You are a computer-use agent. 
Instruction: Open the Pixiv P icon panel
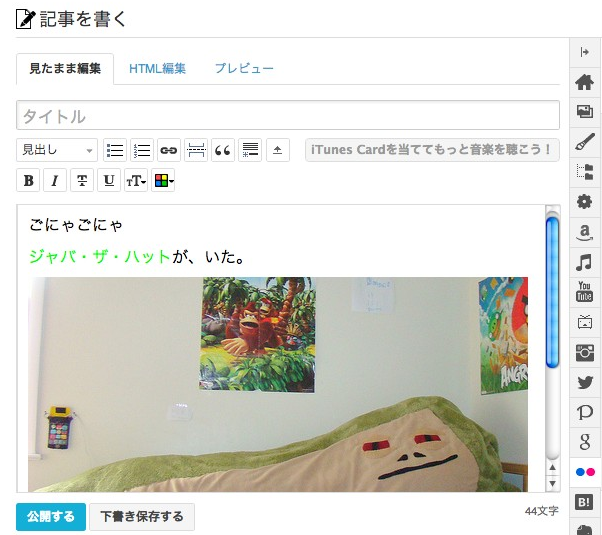tap(585, 412)
